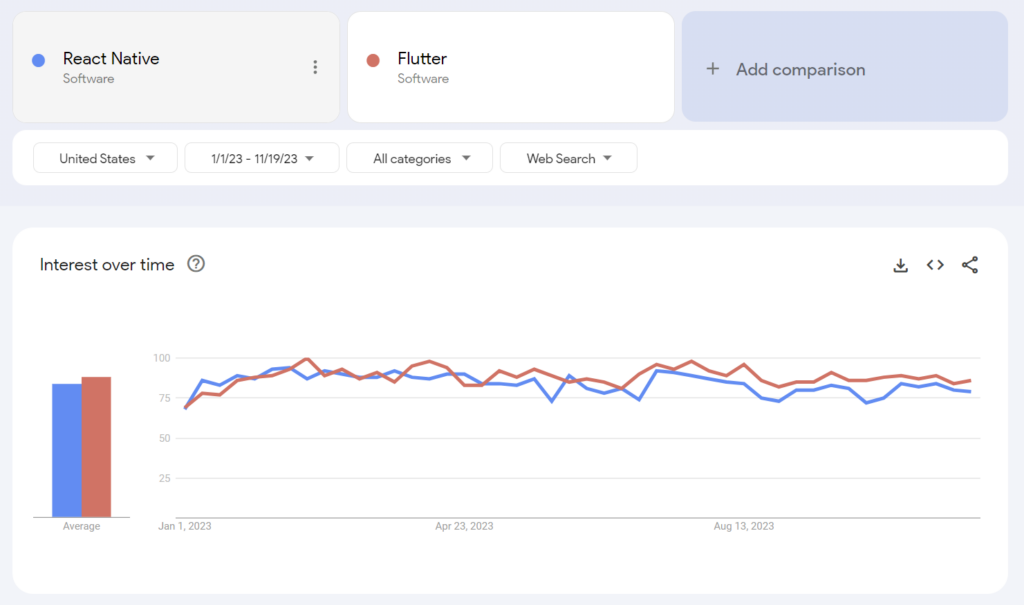Select the Flutter search term card

click(510, 66)
